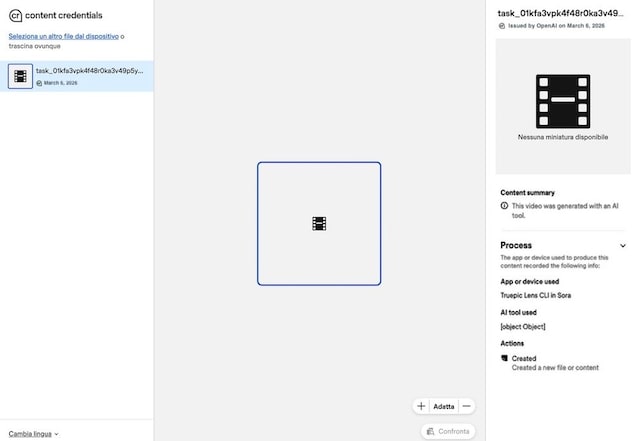Click the Process section heading
This screenshot has height=441, width=638.
pos(516,245)
